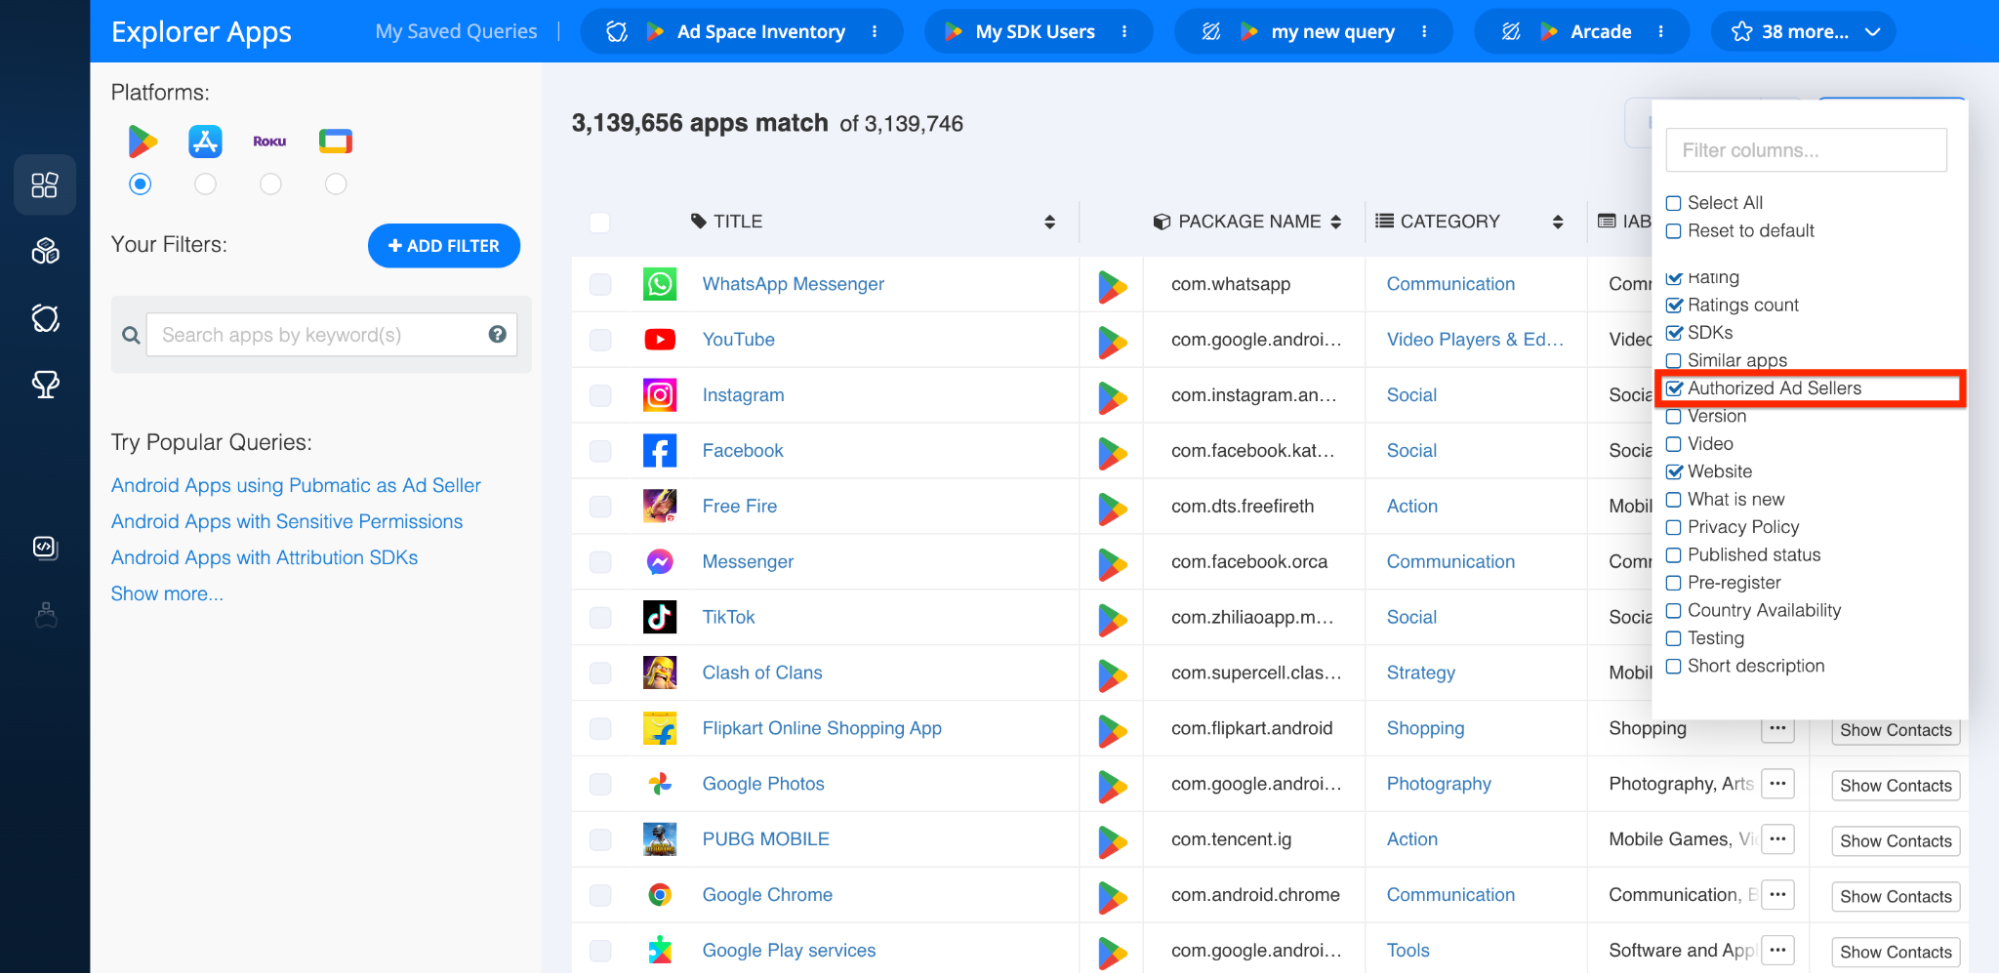This screenshot has height=974, width=1999.
Task: Show Contacts for Google Chrome
Action: pos(1896,897)
